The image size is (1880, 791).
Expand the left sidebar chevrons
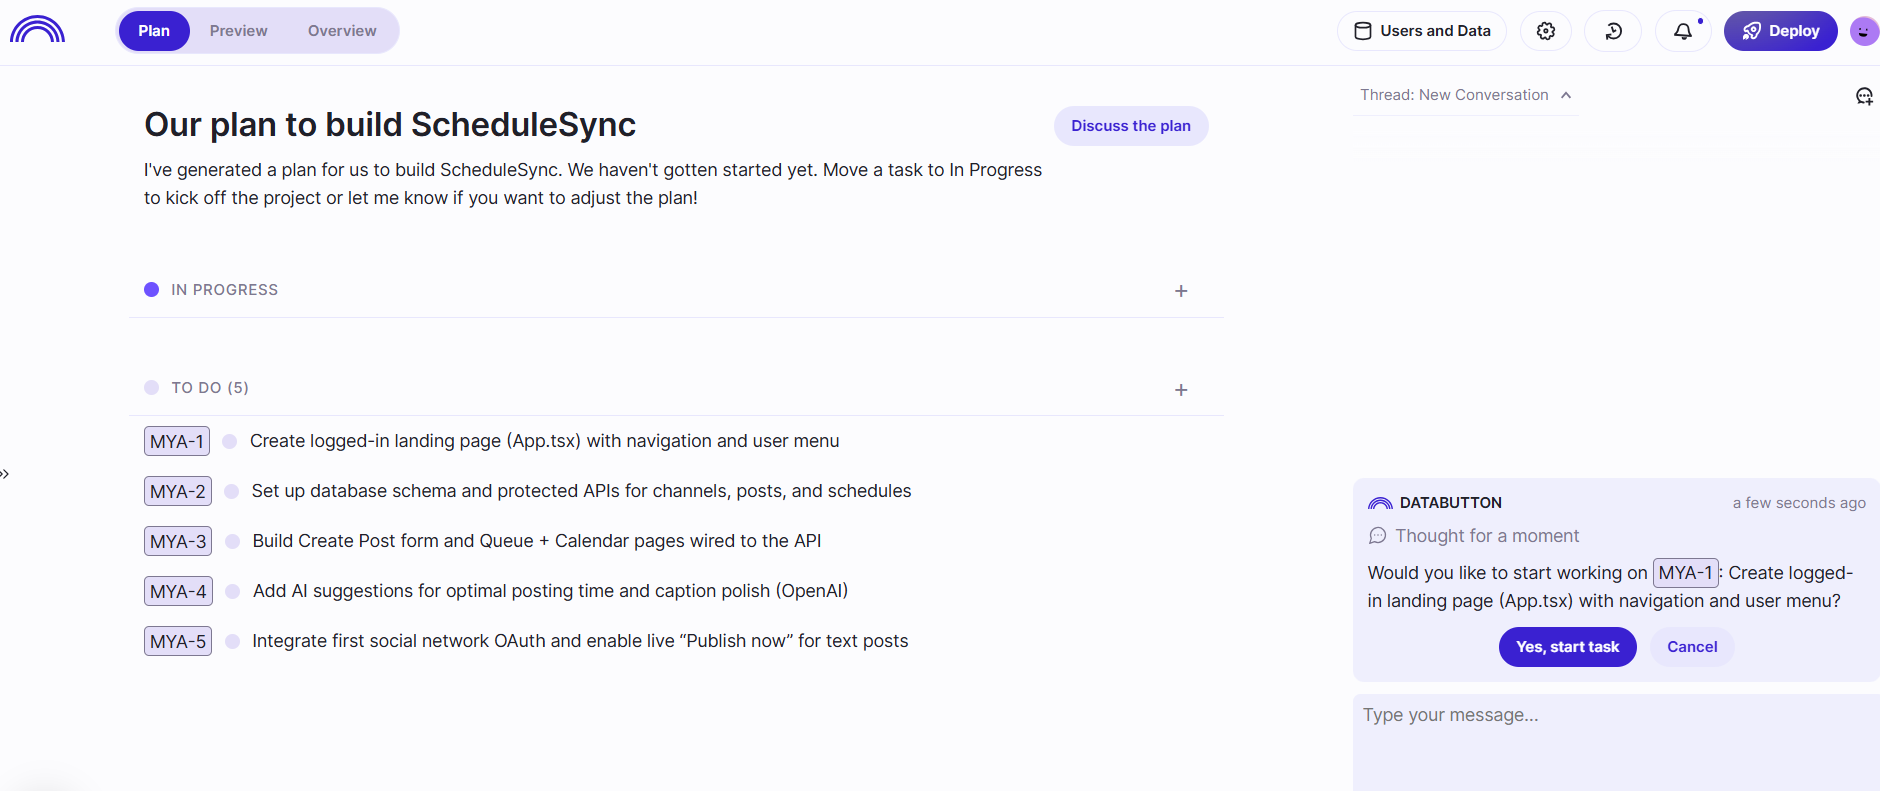click(x=4, y=474)
